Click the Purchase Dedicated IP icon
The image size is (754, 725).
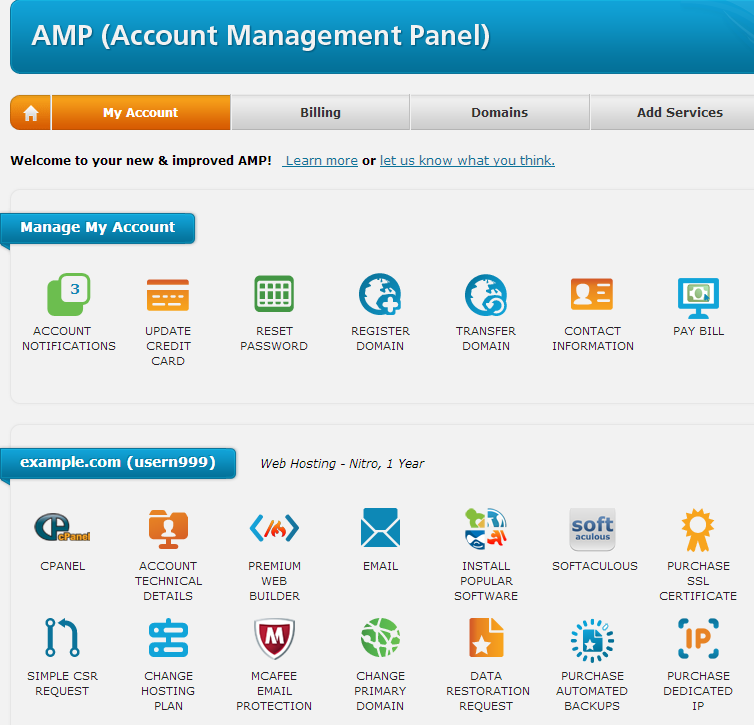click(698, 639)
